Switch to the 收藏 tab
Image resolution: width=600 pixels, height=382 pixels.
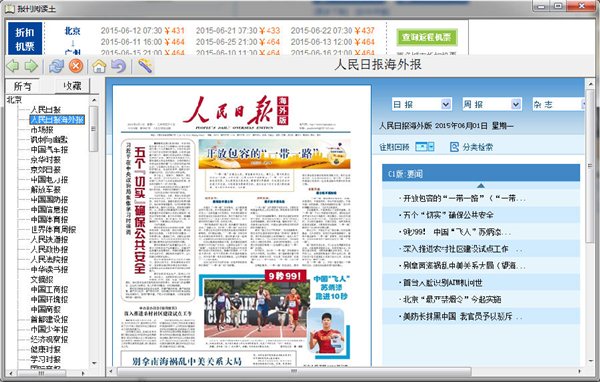pos(72,86)
